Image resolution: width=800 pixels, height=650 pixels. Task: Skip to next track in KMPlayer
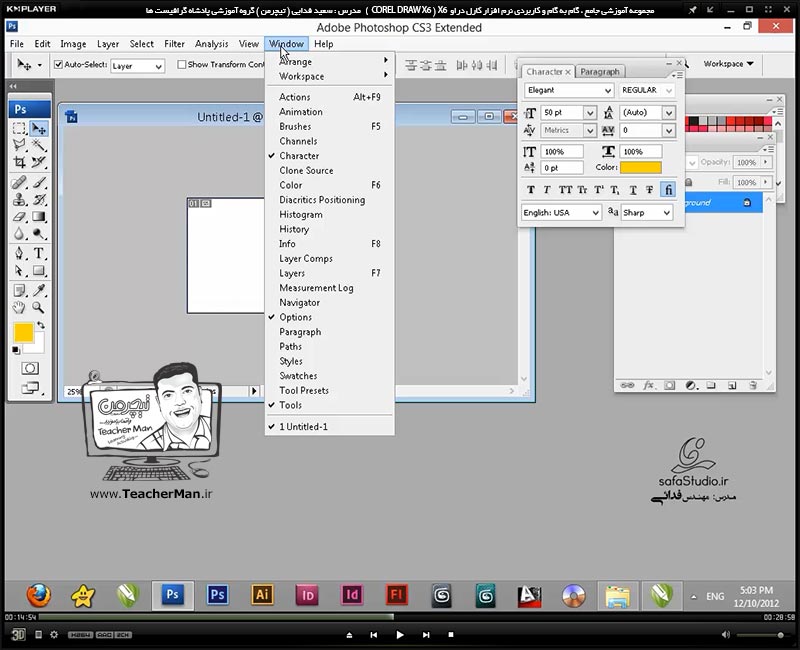(426, 635)
